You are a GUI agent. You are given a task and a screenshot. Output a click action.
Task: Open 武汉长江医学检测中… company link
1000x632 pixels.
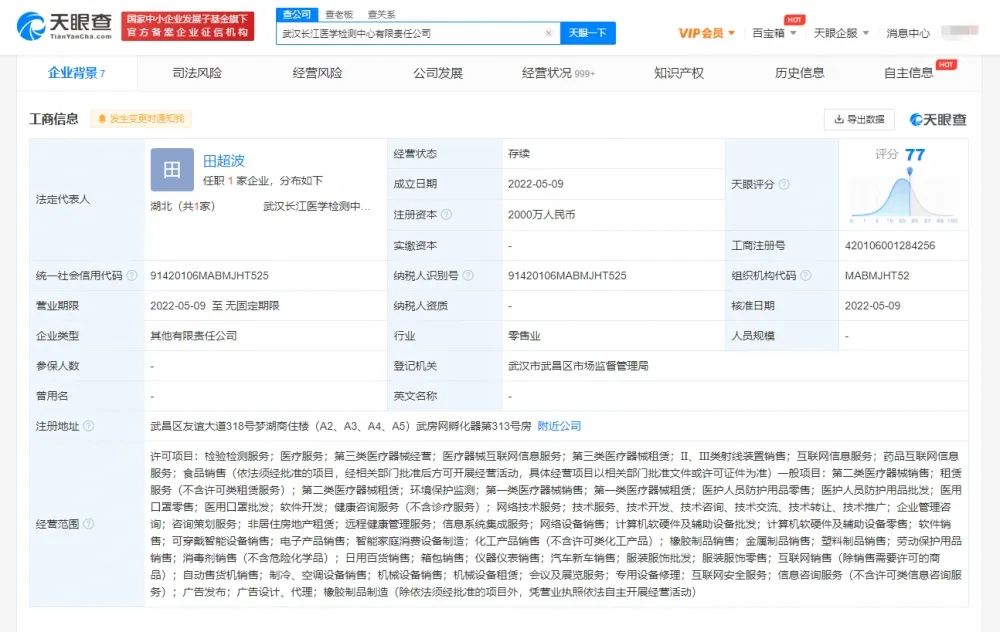click(x=316, y=206)
